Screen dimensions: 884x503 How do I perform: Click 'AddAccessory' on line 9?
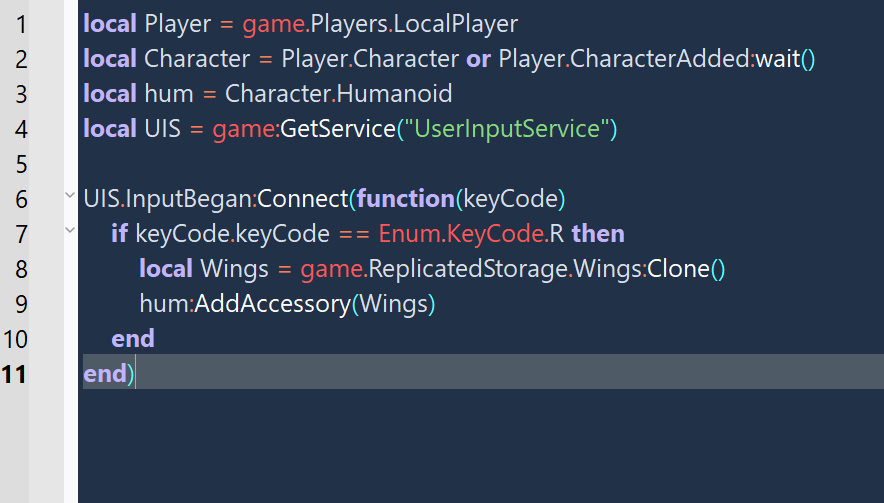tap(273, 304)
